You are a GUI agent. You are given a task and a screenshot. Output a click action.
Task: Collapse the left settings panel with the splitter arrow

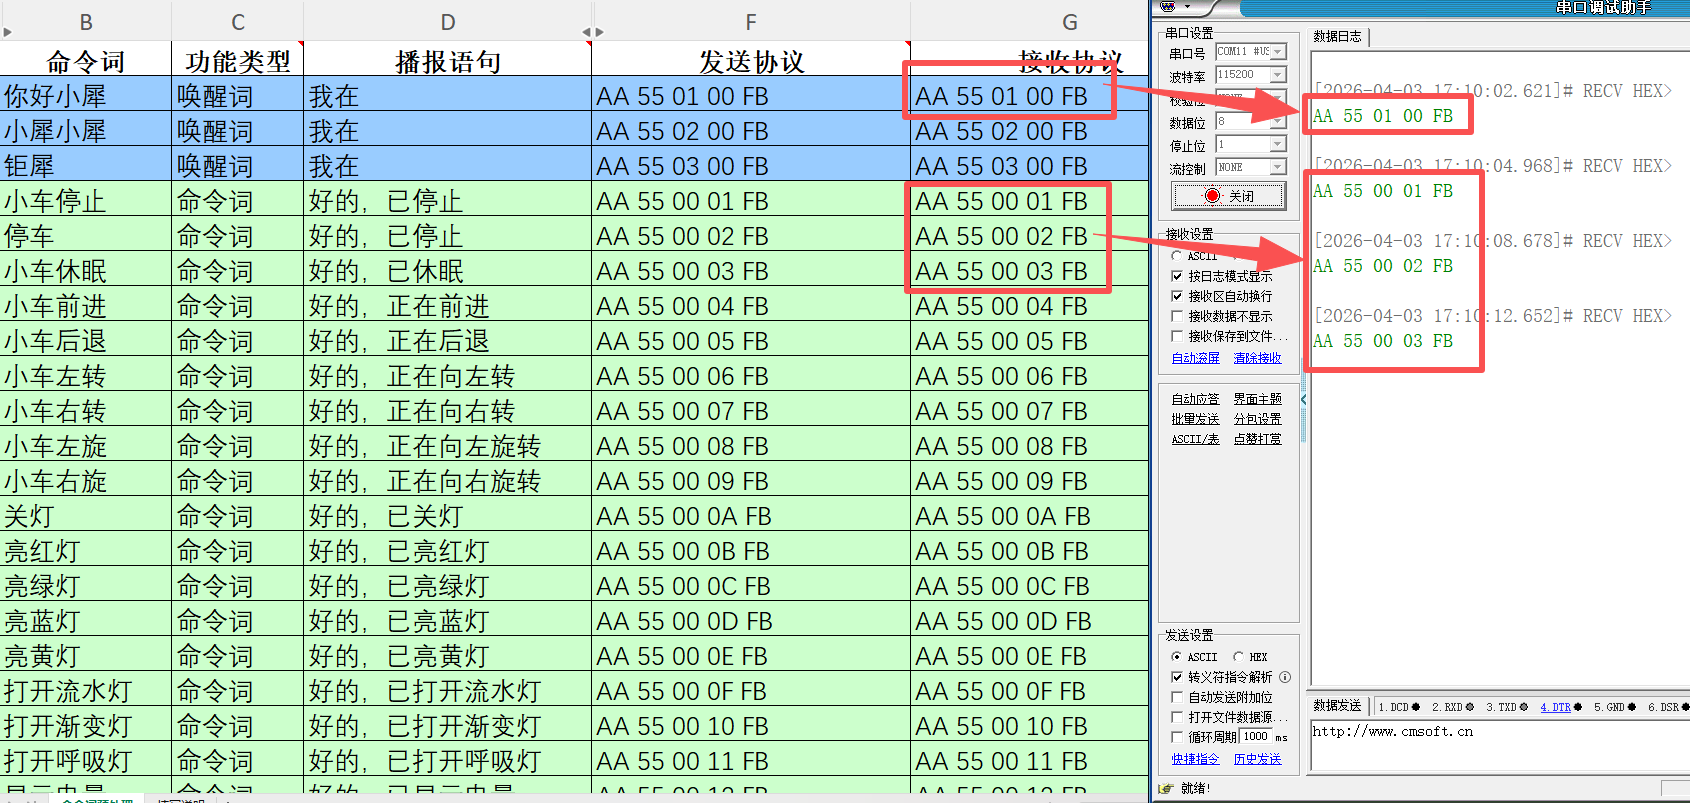point(1304,400)
